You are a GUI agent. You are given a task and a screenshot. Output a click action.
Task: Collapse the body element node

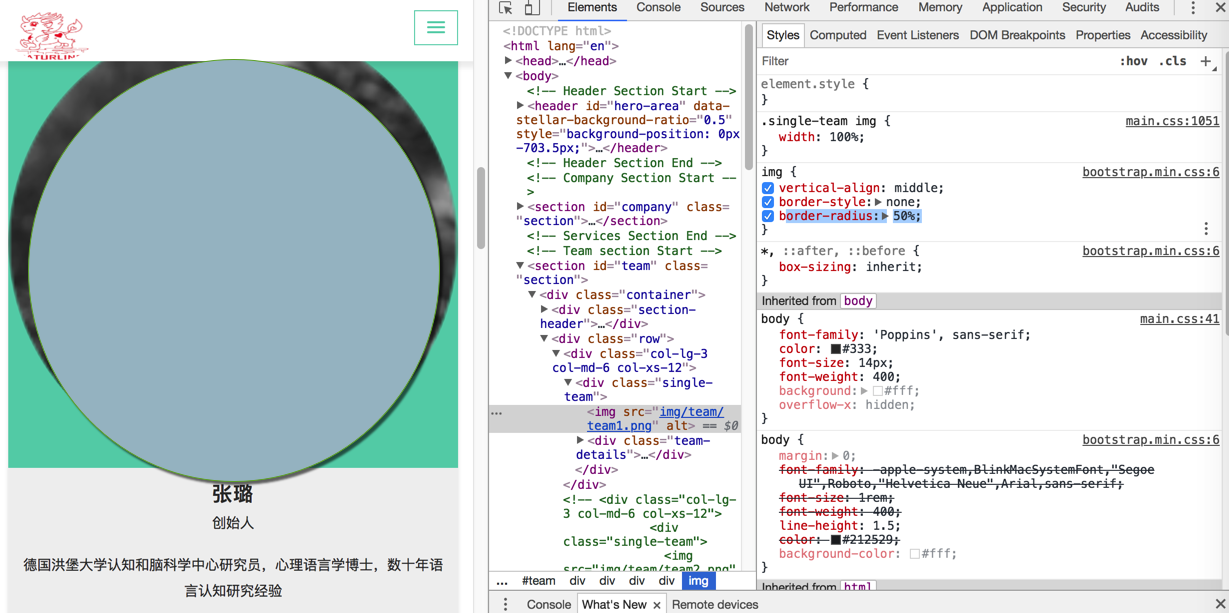click(509, 76)
